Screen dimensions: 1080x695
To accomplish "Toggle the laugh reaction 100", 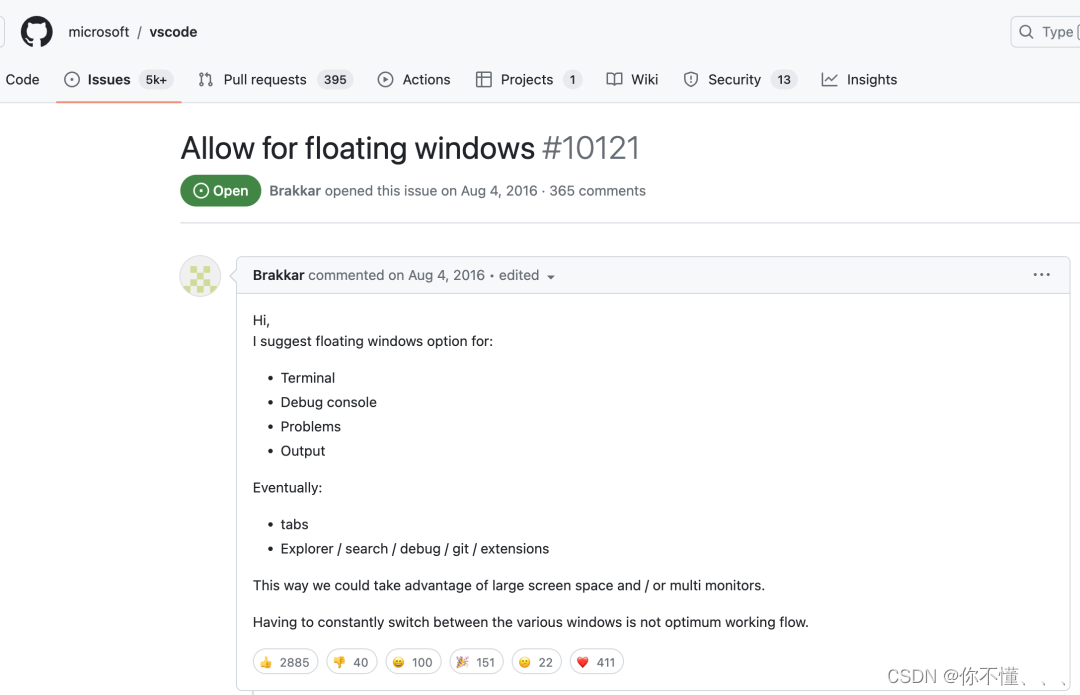I will coord(413,662).
